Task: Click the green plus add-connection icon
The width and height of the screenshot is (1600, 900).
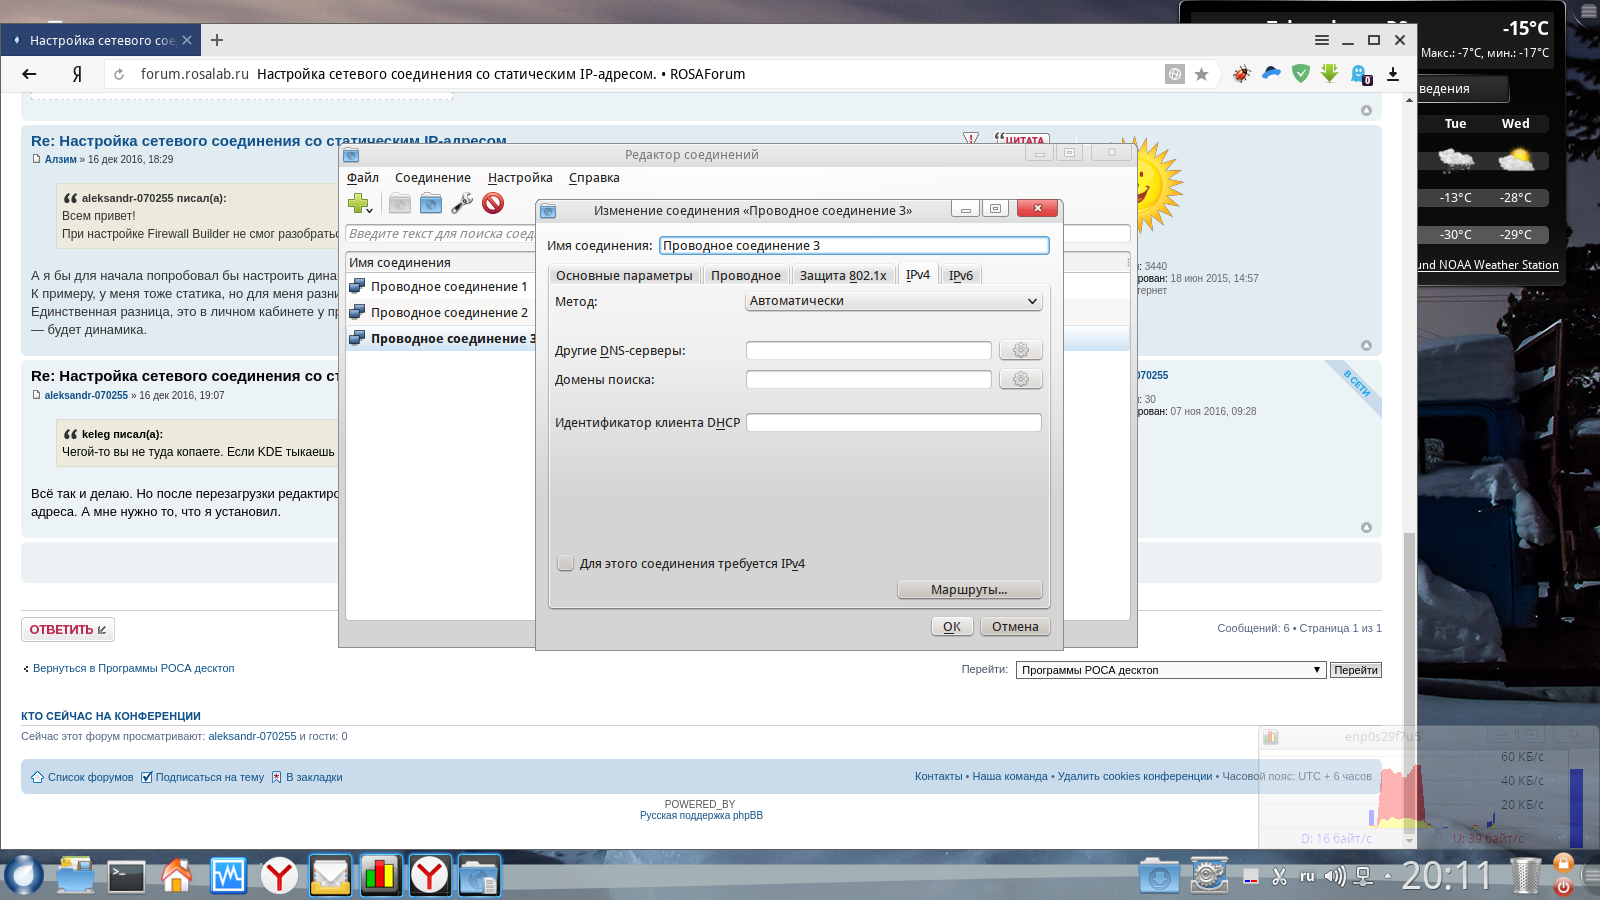Action: (x=359, y=203)
